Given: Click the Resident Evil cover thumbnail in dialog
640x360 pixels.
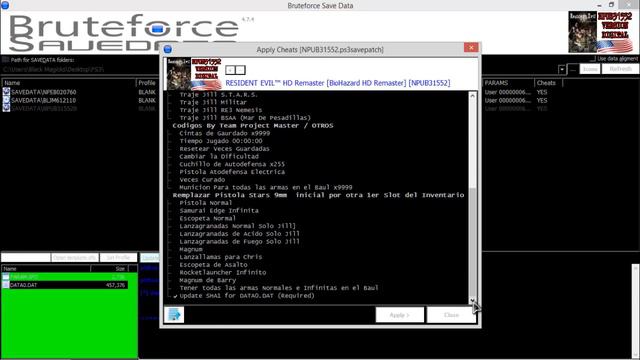Looking at the screenshot, I should (194, 74).
